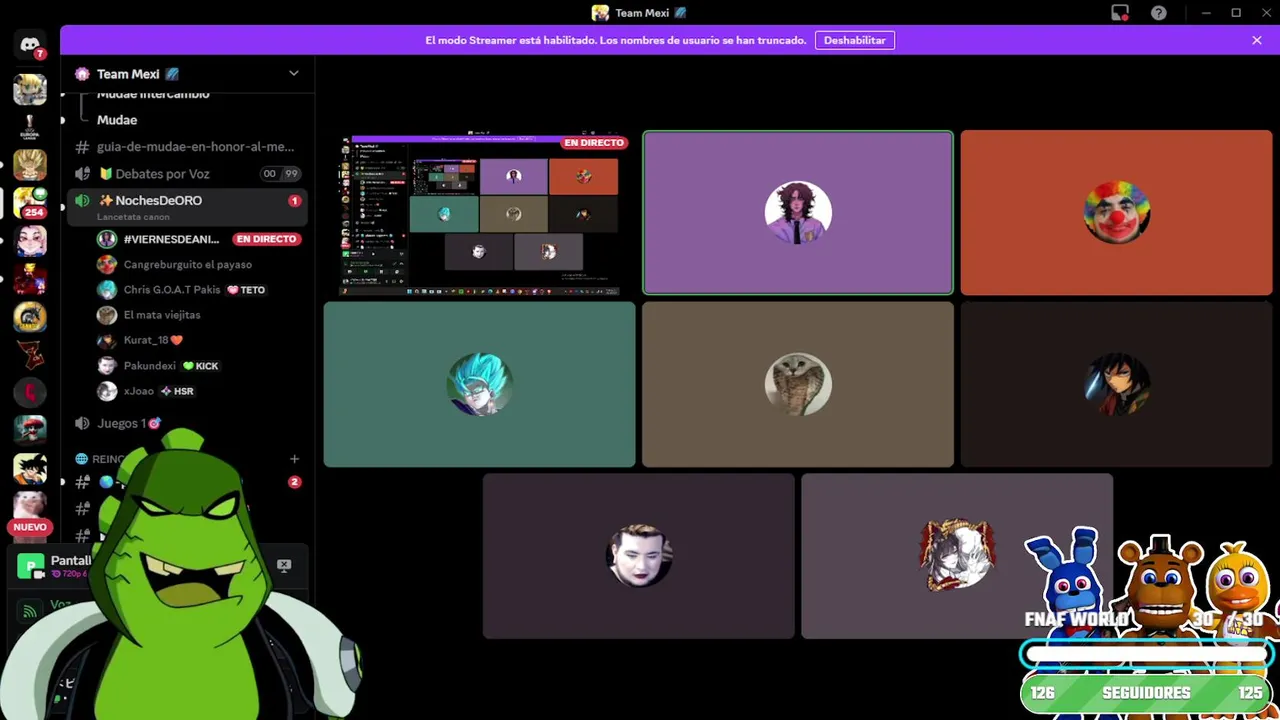Open the red Z logo server
This screenshot has height=720, width=1280.
pos(30,354)
